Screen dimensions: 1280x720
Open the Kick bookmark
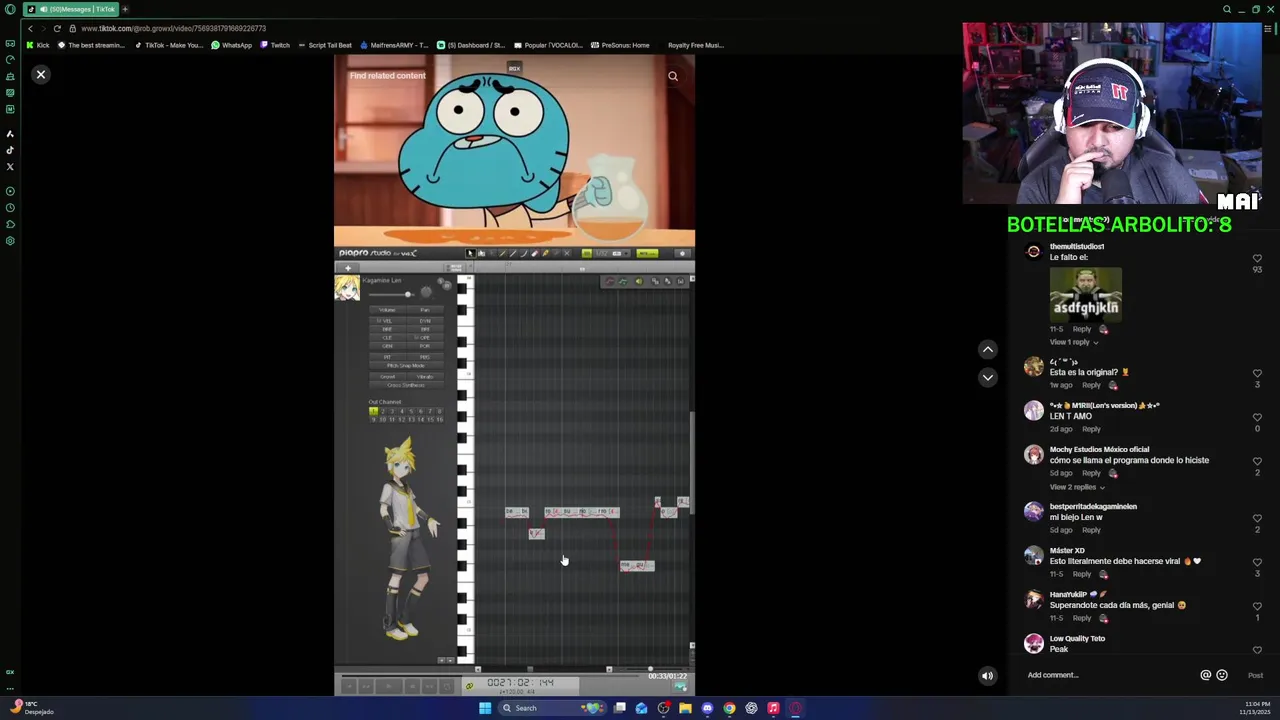38,45
